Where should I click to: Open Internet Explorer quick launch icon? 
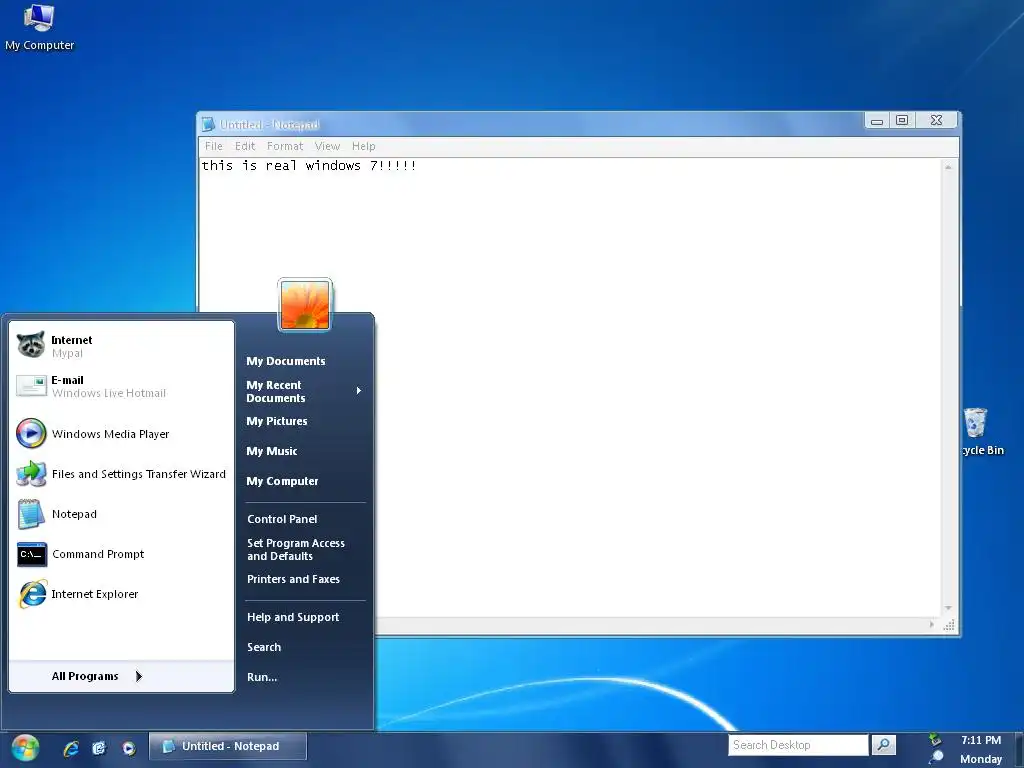click(x=71, y=748)
